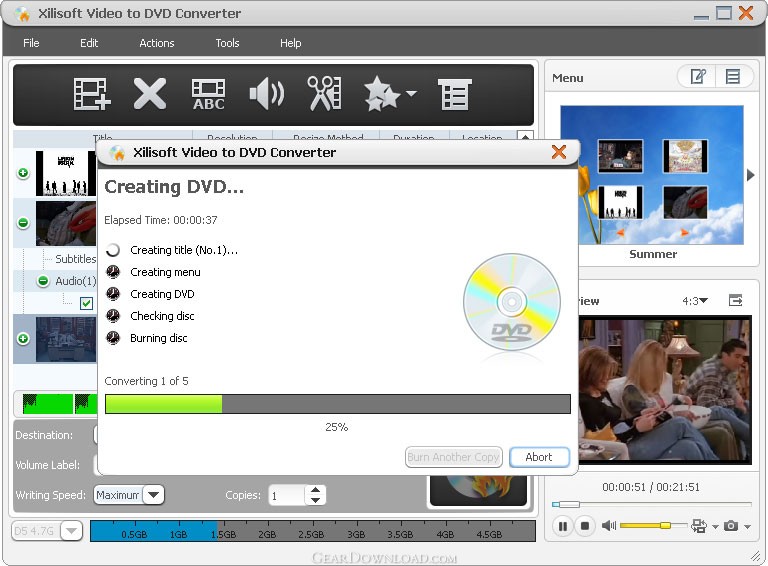Close the Creating DVD dialog
This screenshot has width=768, height=566.
click(558, 152)
